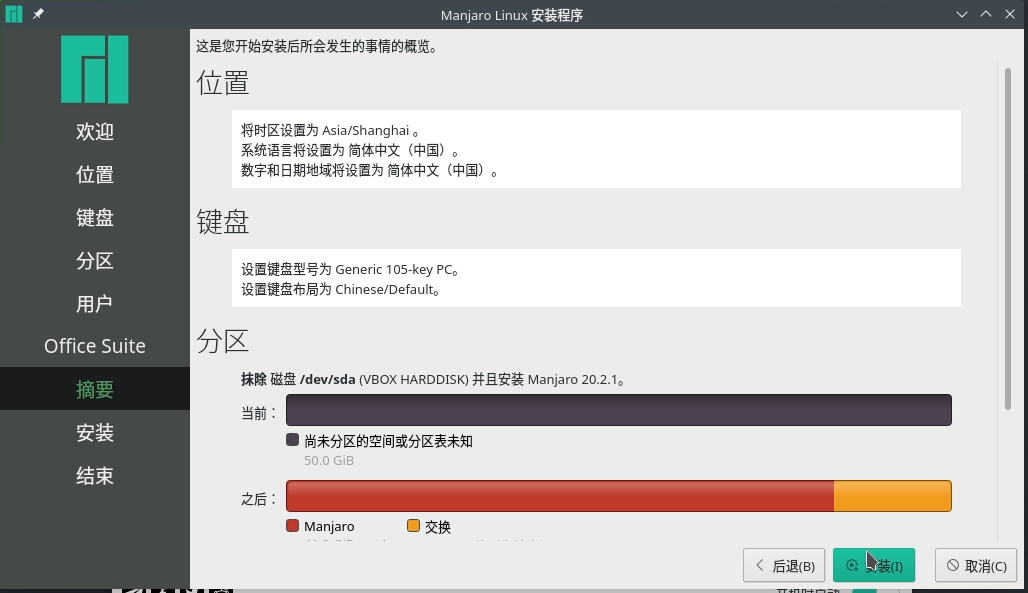Select the 用户 step in the sidebar
The image size is (1028, 593).
(x=95, y=304)
